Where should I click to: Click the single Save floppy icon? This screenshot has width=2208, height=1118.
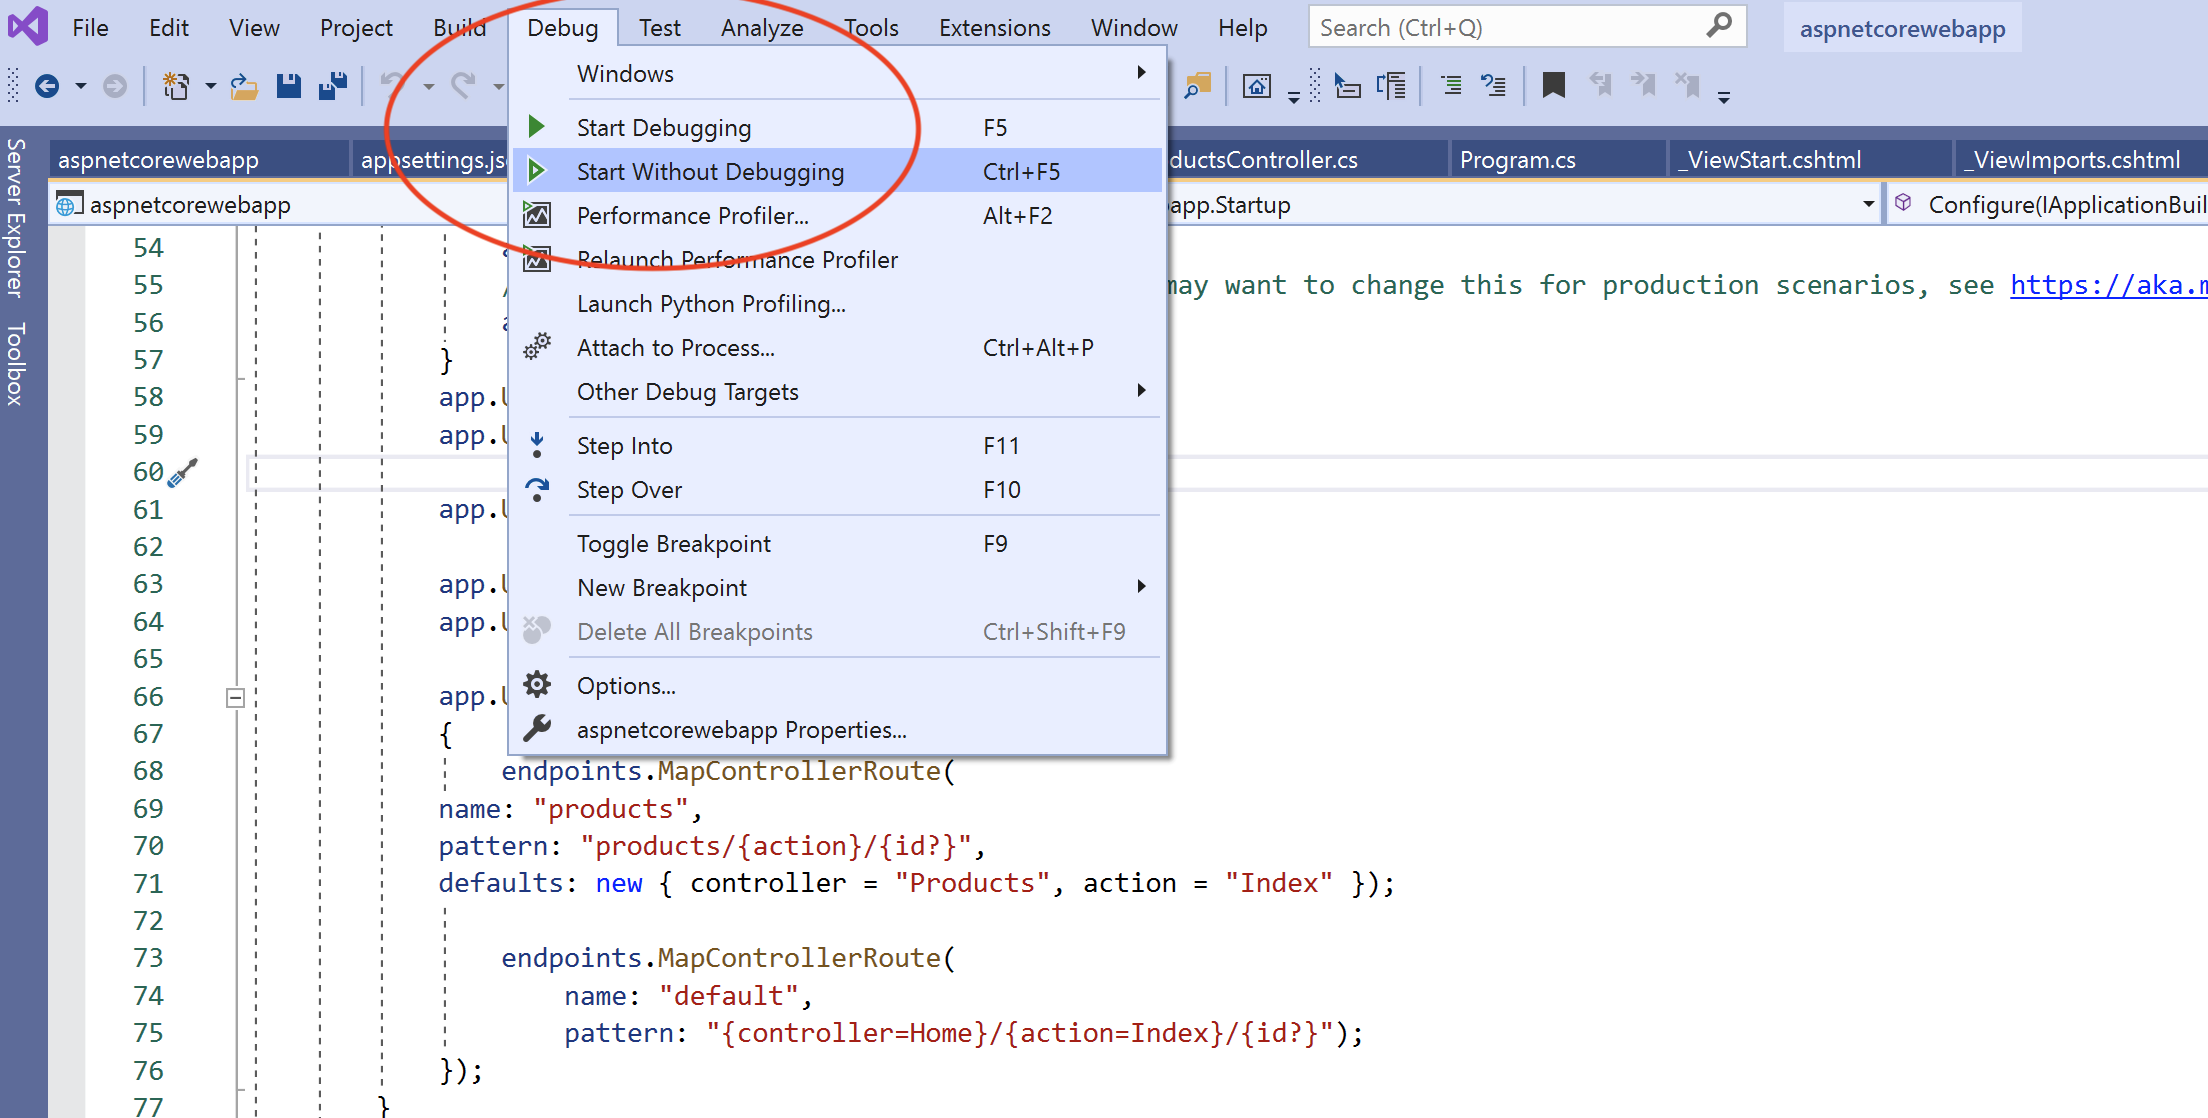click(x=289, y=87)
